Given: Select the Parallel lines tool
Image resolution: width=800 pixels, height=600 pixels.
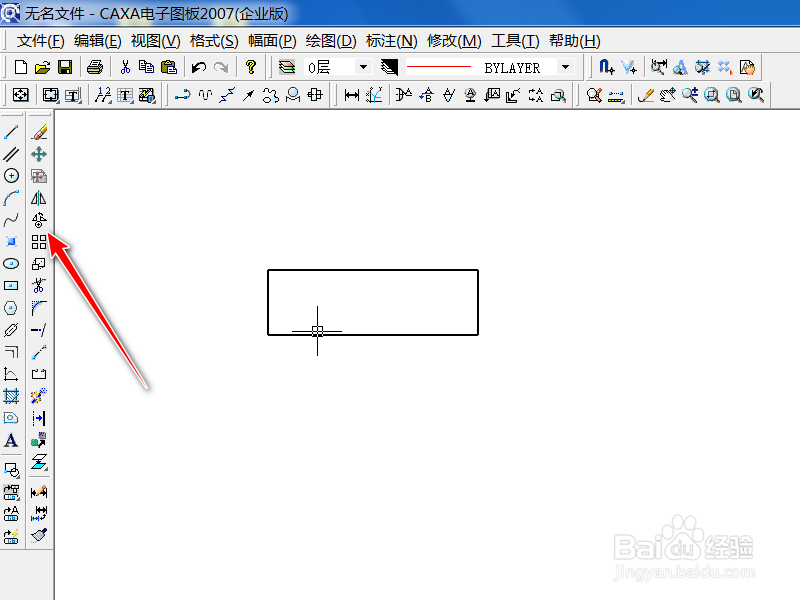Looking at the screenshot, I should pyautogui.click(x=11, y=154).
